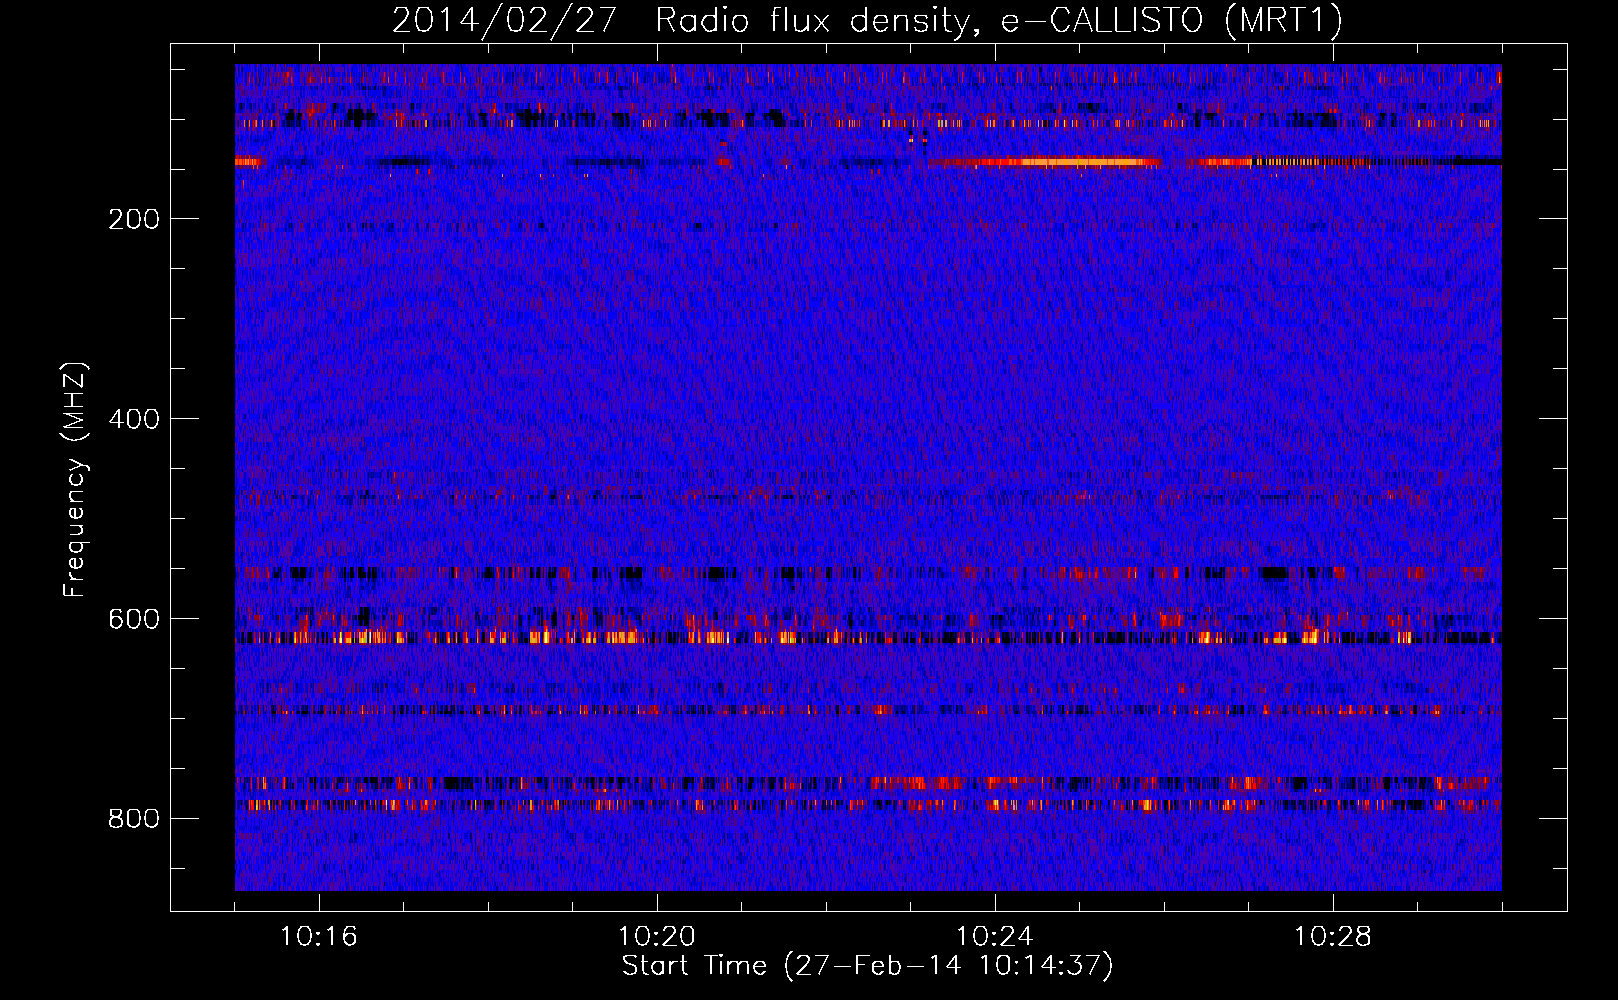Click the "10:24" time tick label
Image resolution: width=1618 pixels, height=1000 pixels.
[994, 937]
